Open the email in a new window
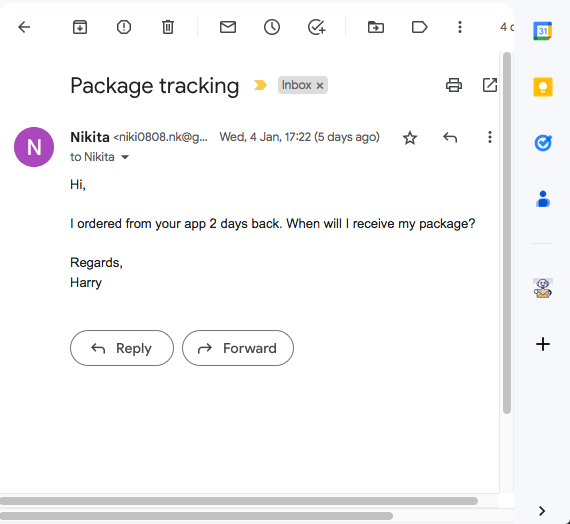The image size is (570, 524). pyautogui.click(x=490, y=85)
